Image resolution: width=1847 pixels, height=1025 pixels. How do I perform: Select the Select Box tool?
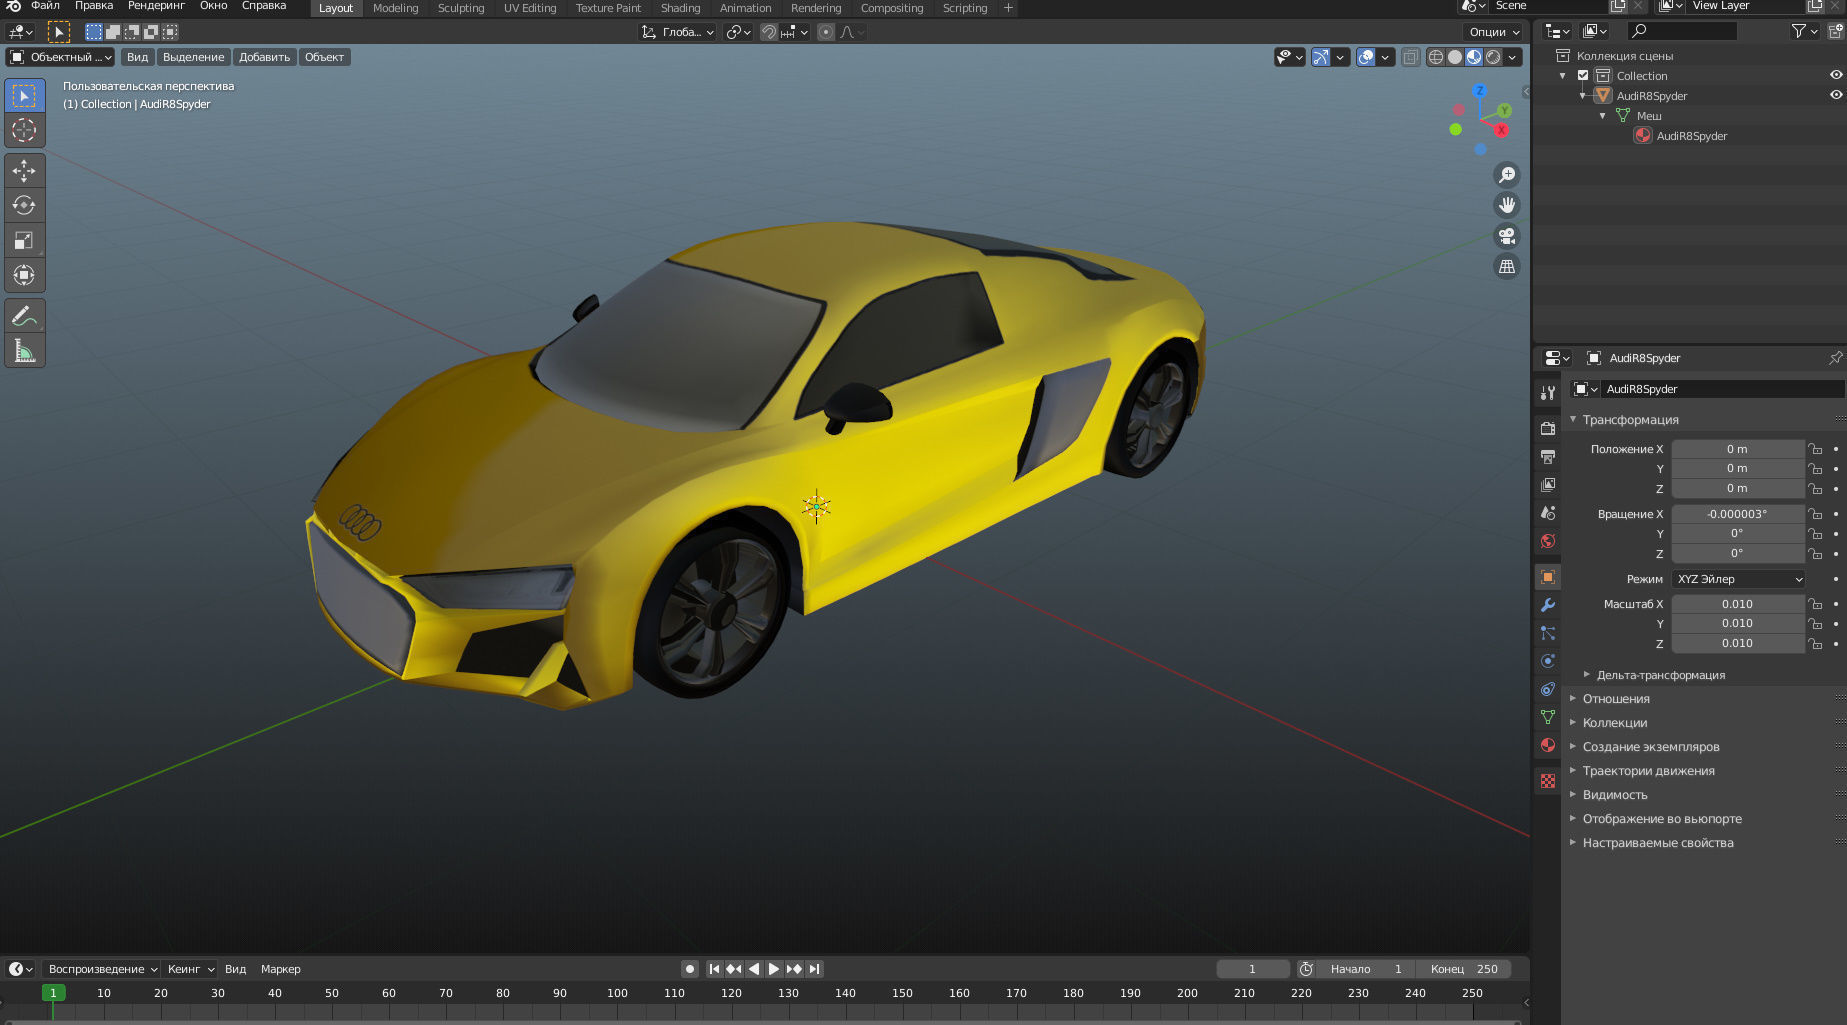24,95
